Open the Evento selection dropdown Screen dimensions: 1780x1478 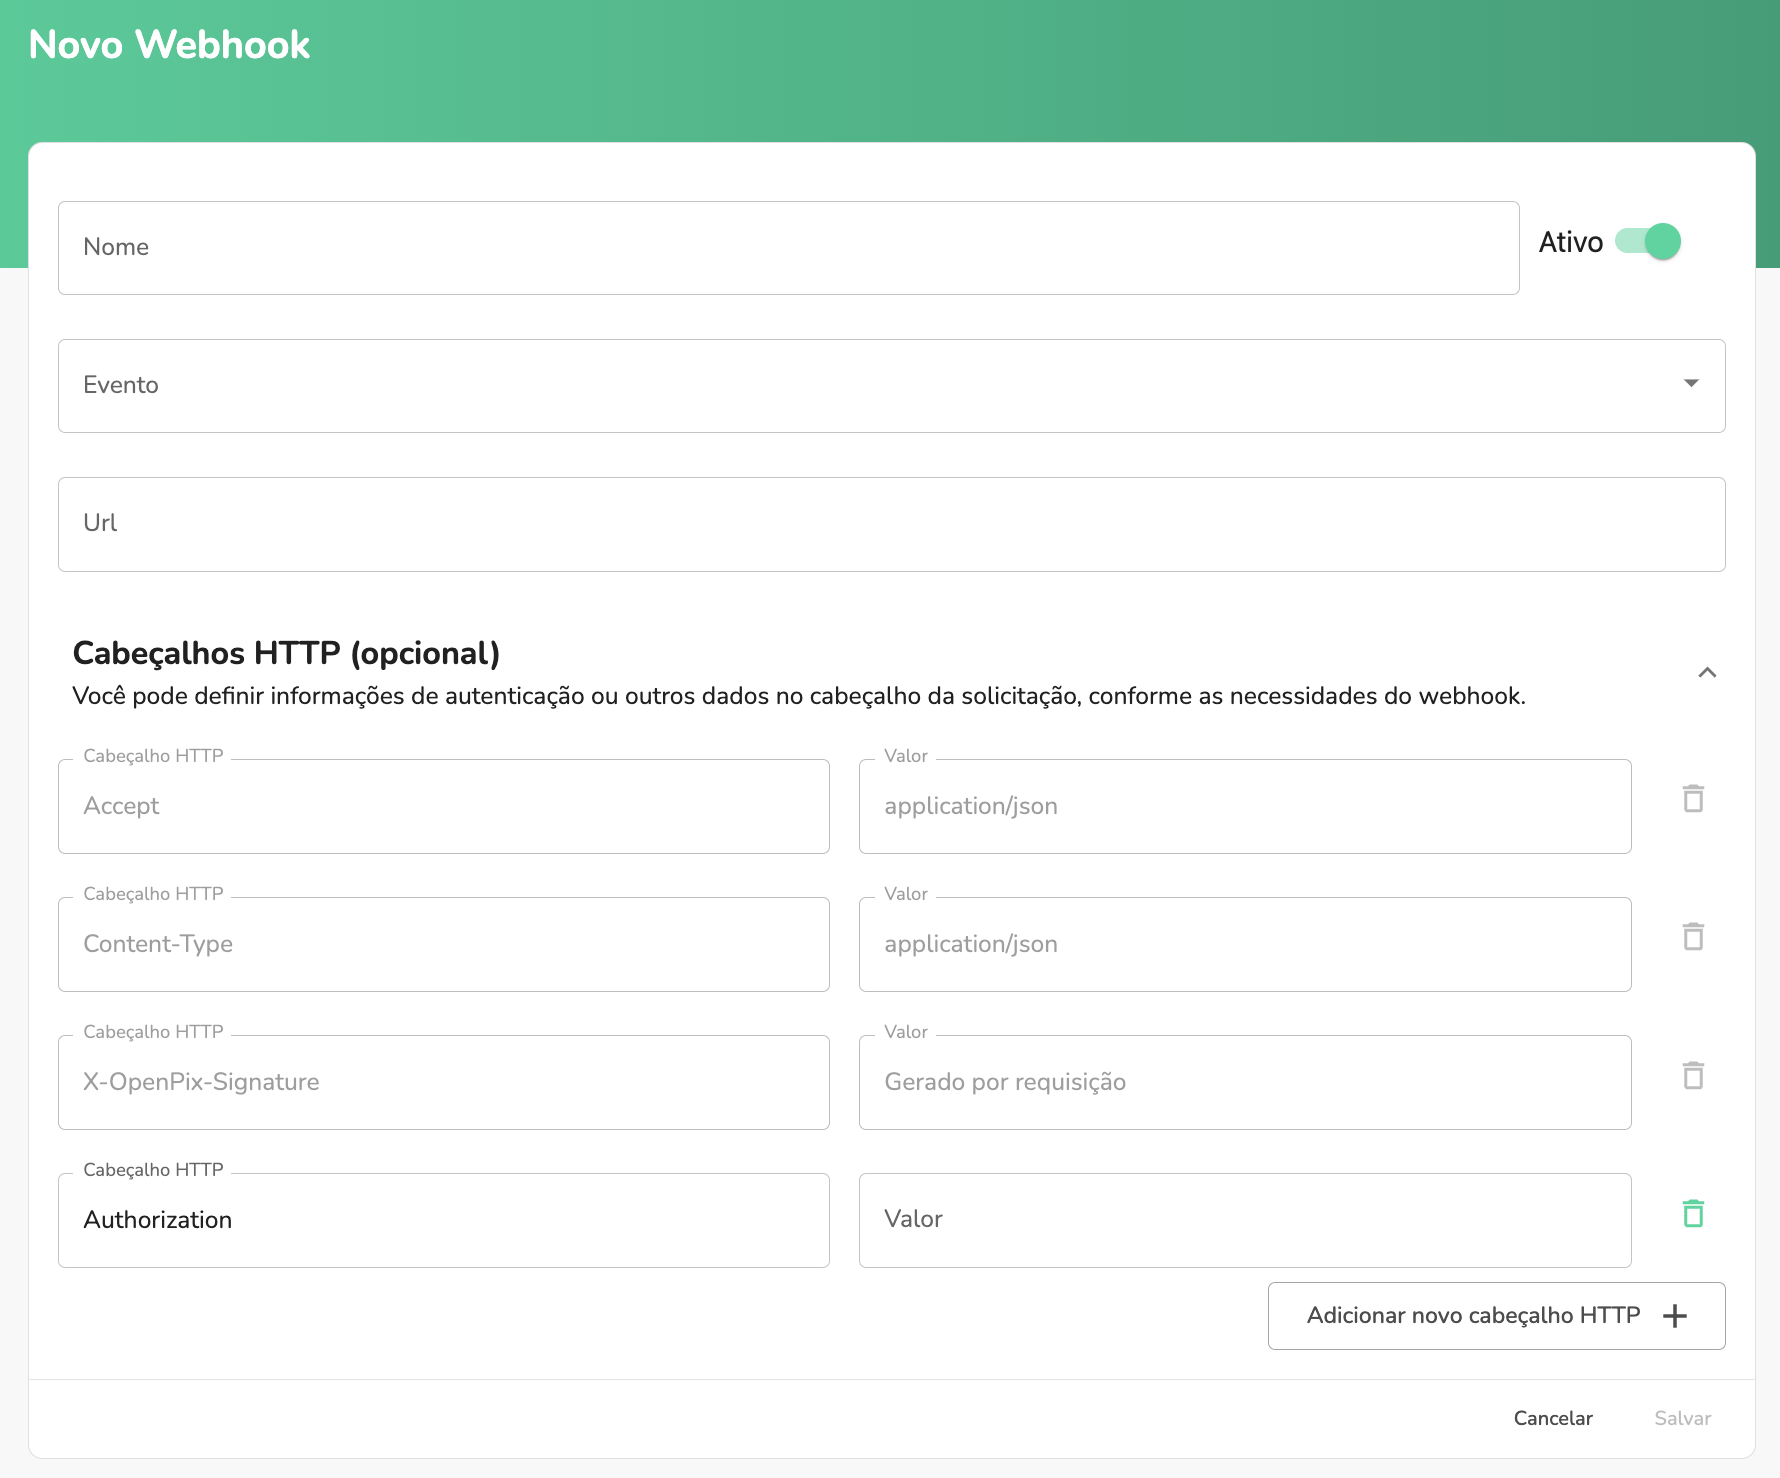point(1690,384)
